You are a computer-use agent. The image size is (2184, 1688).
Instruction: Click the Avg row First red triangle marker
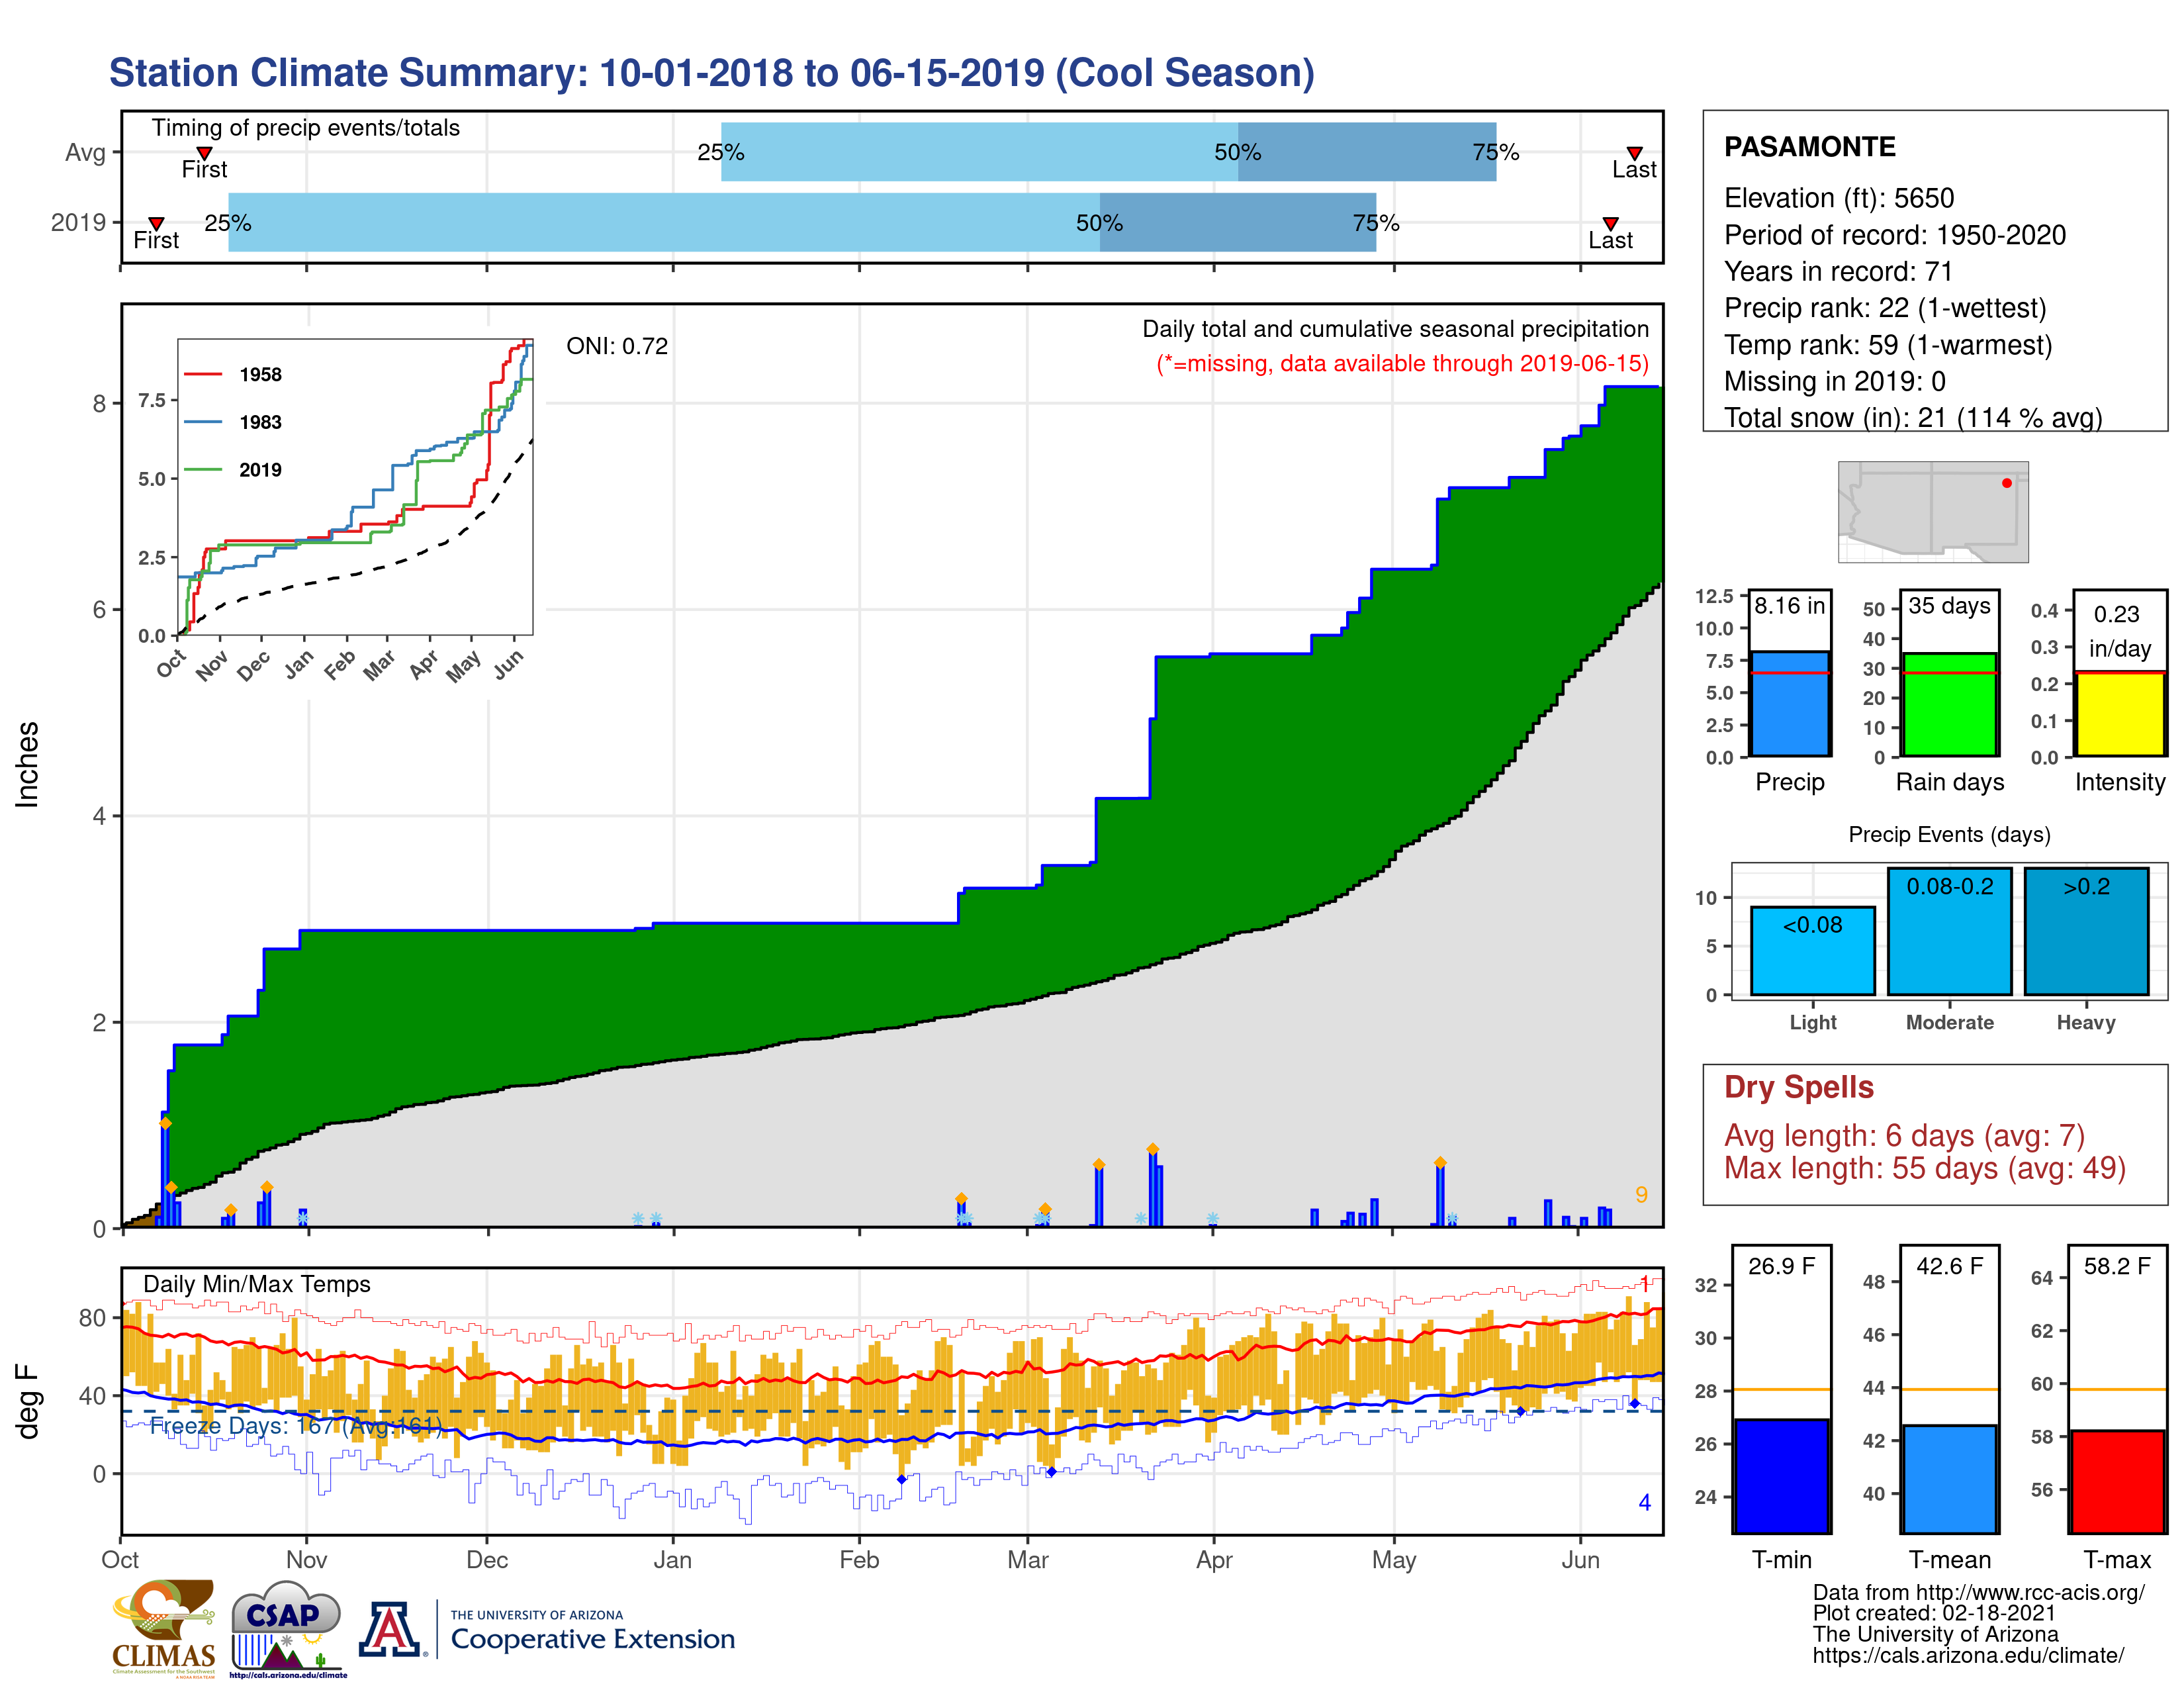[x=204, y=153]
